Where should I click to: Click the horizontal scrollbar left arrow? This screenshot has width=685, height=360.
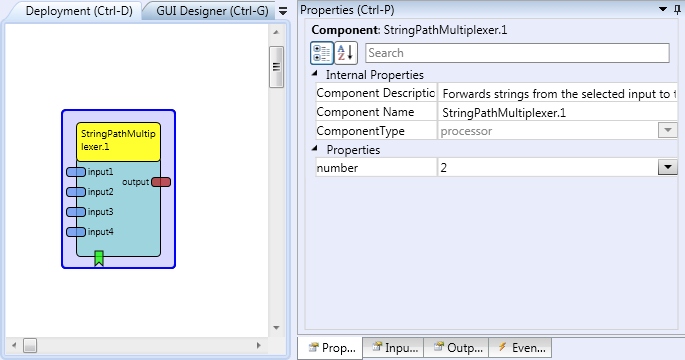[x=14, y=345]
